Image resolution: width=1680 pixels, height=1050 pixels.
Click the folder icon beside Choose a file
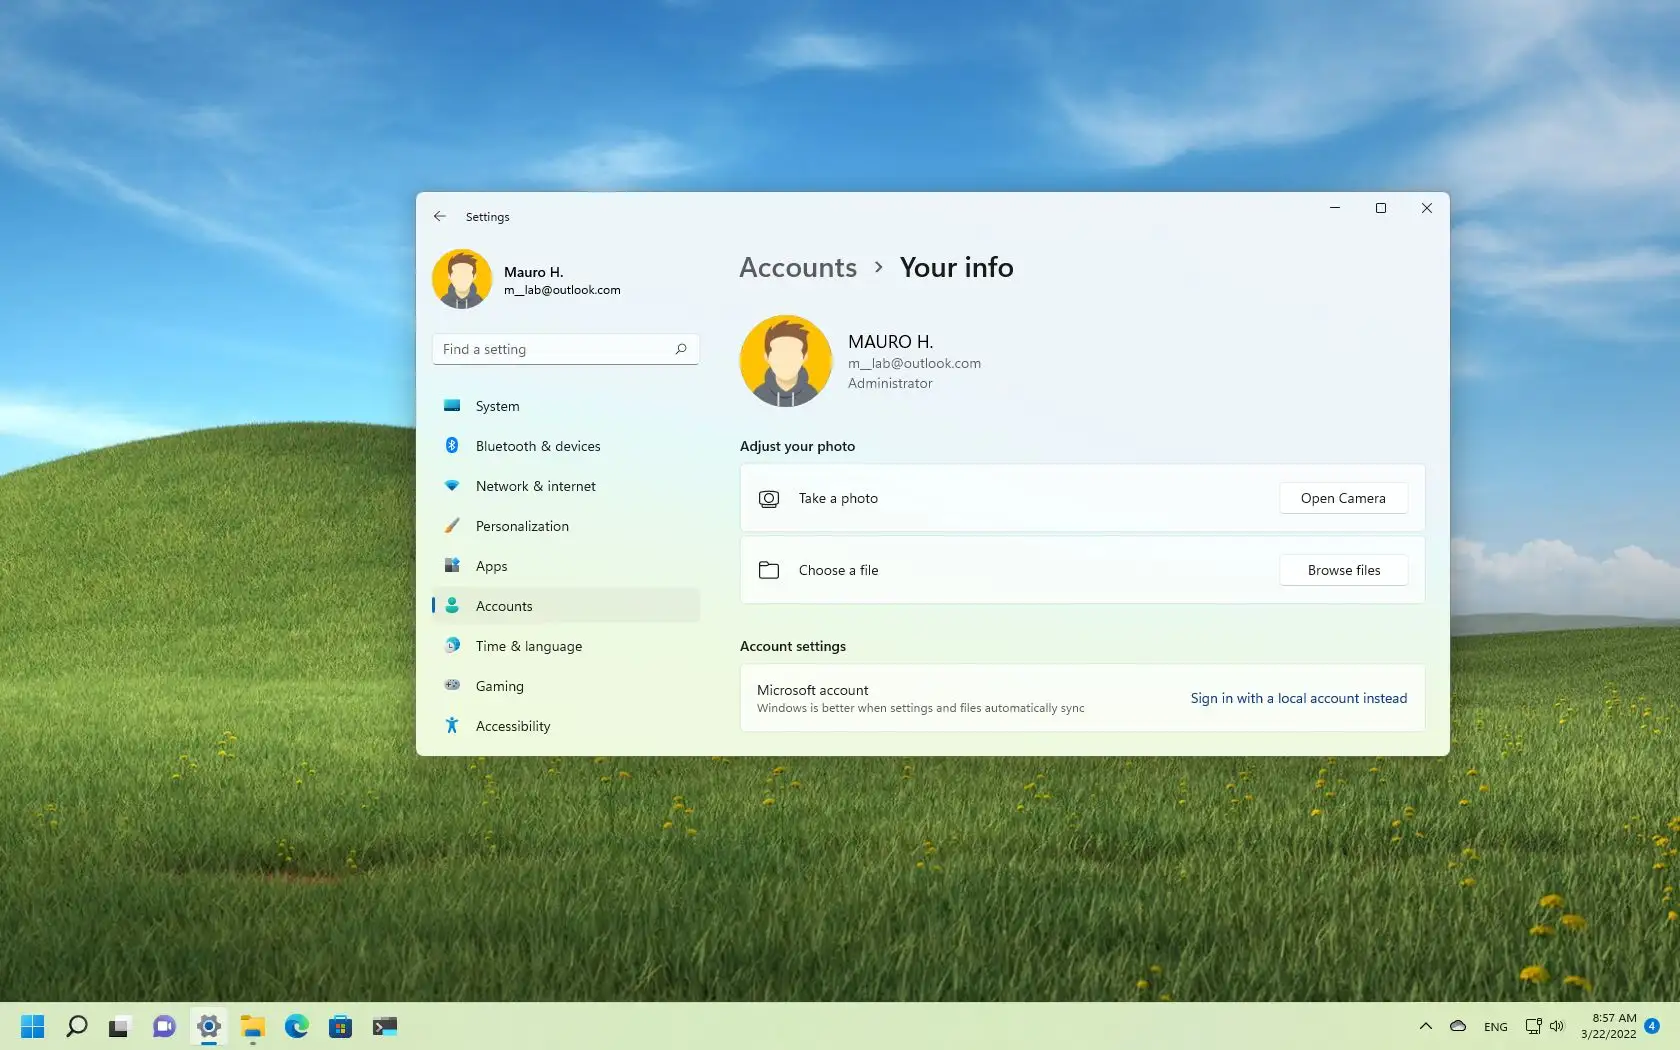pos(769,570)
